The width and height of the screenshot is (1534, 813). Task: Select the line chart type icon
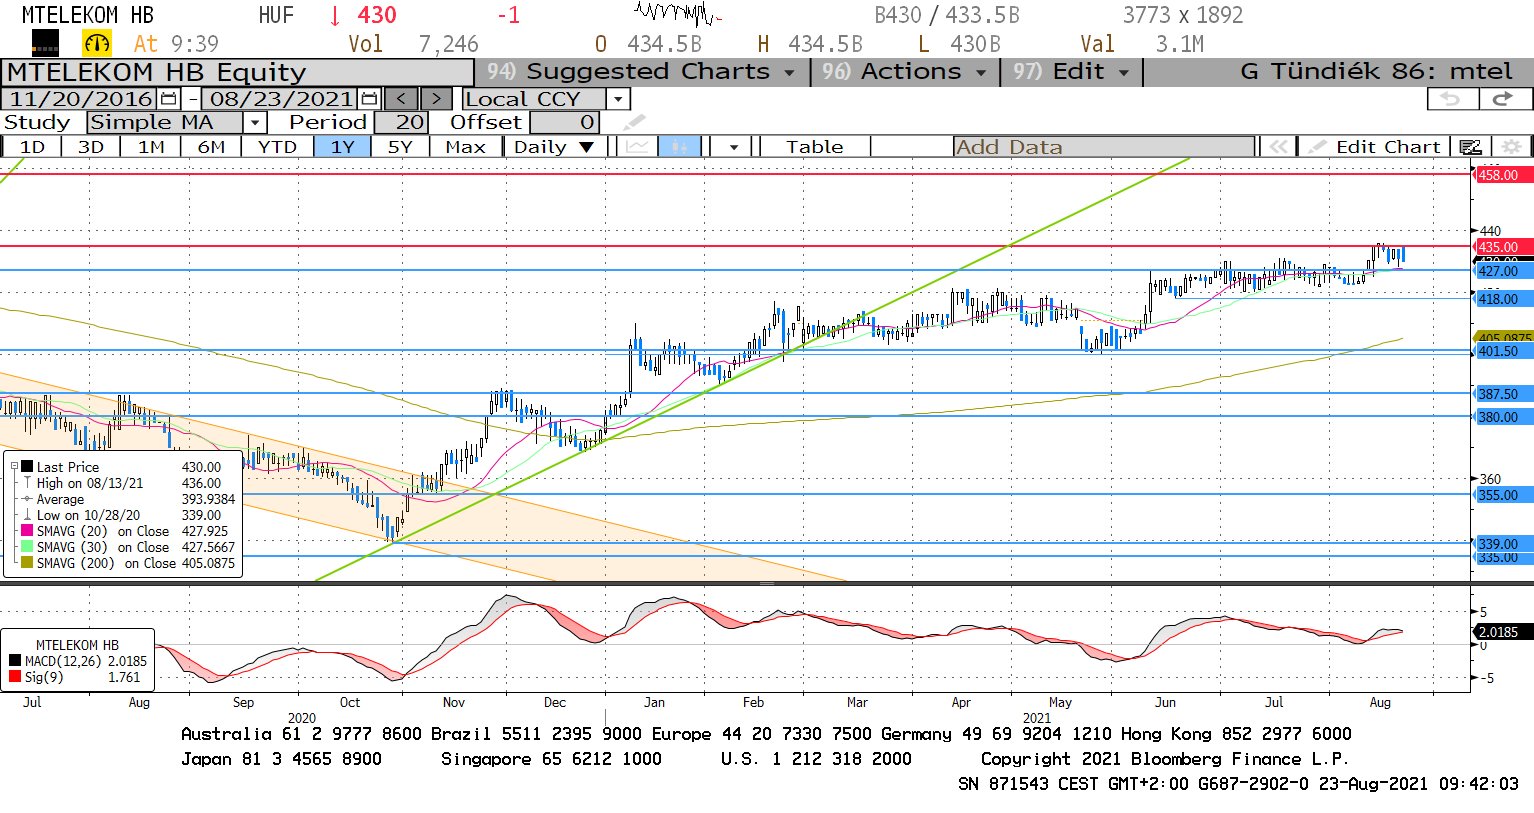(x=638, y=147)
